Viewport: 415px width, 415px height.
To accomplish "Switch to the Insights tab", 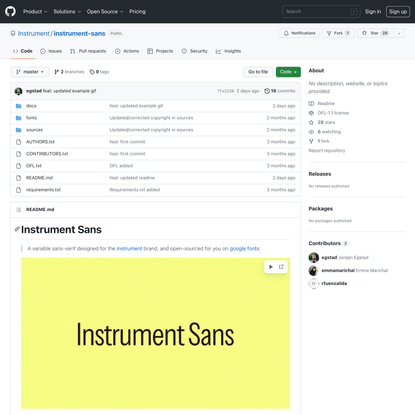I will point(228,51).
